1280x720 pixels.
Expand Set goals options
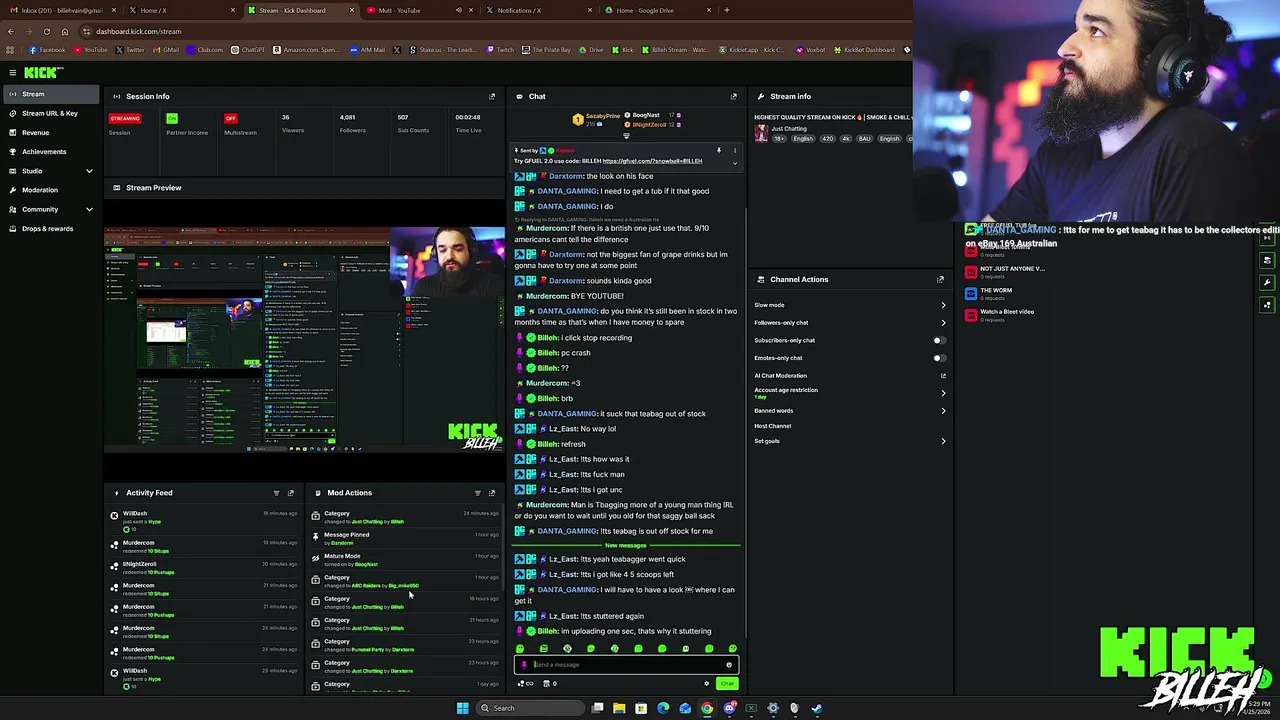click(x=943, y=441)
